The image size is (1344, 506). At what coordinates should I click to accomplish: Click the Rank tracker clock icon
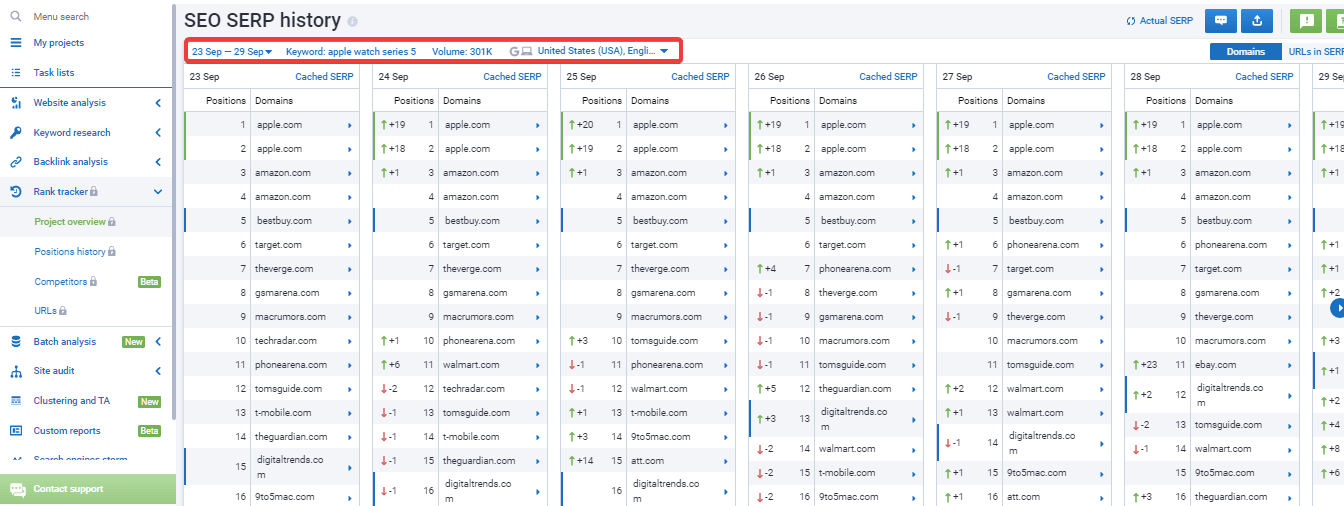[x=15, y=191]
